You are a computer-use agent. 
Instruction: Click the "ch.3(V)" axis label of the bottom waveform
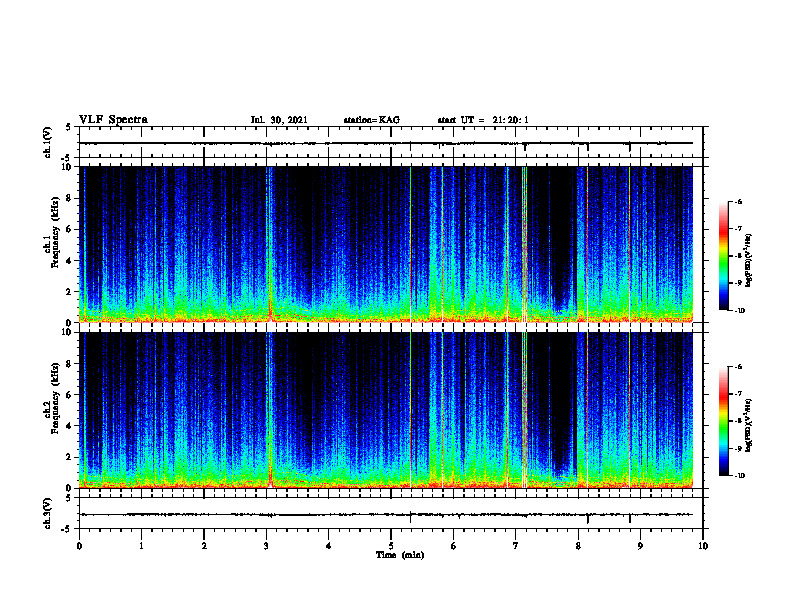point(47,513)
